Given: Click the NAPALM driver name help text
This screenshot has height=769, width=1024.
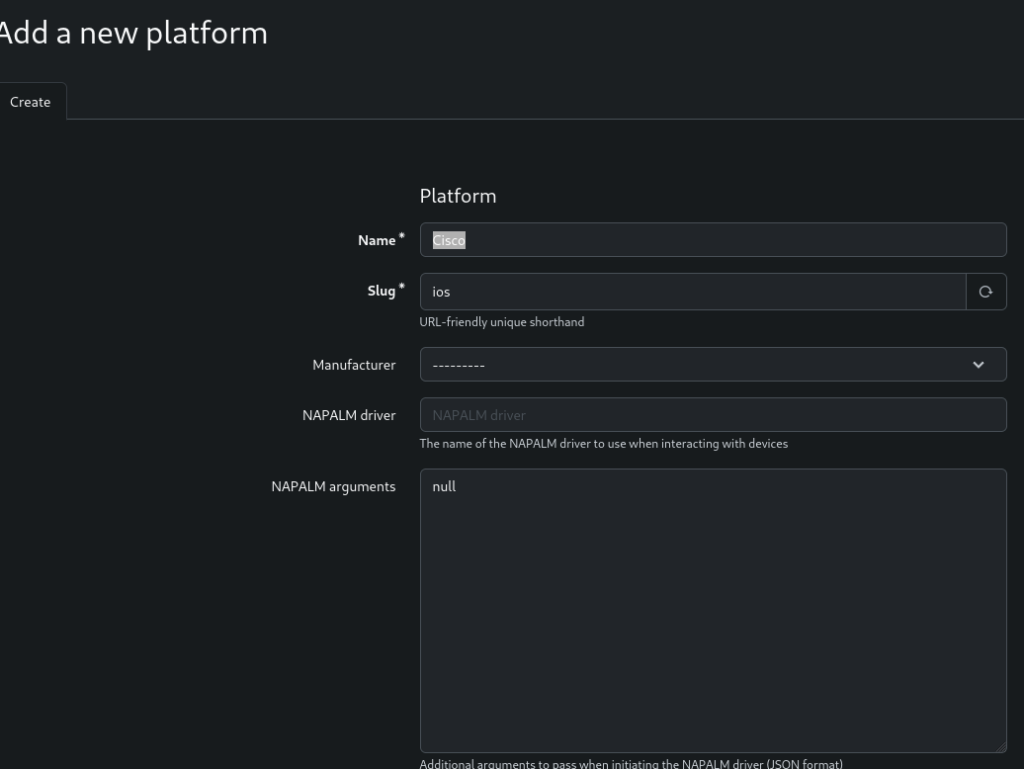Looking at the screenshot, I should click(603, 444).
